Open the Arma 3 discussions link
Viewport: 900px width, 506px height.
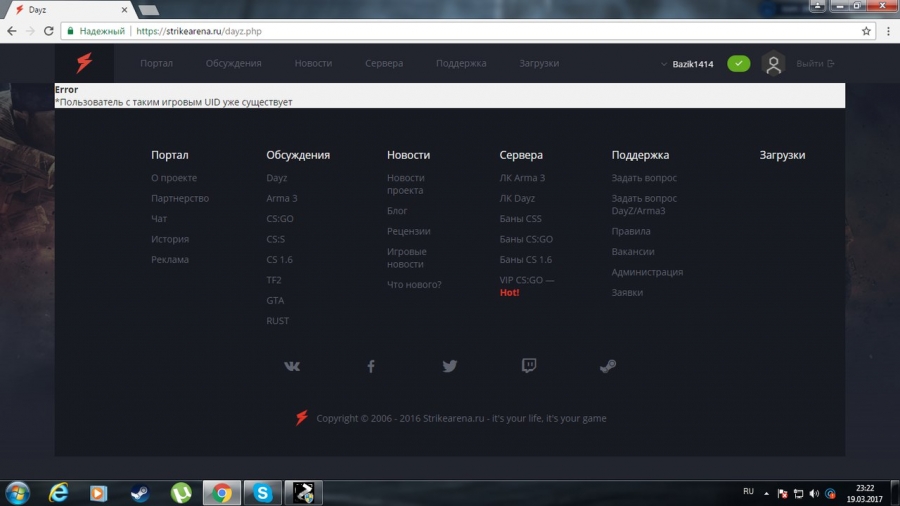[x=282, y=198]
